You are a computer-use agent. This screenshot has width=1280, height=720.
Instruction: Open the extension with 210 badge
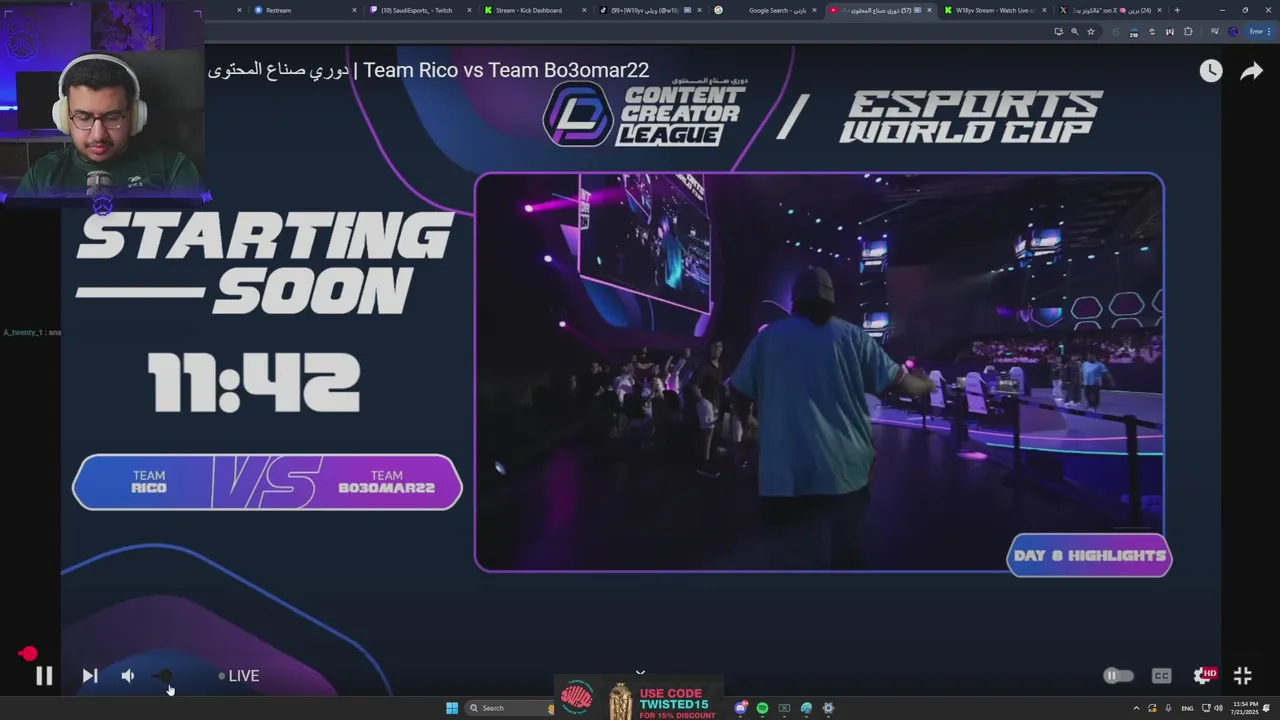(1134, 32)
